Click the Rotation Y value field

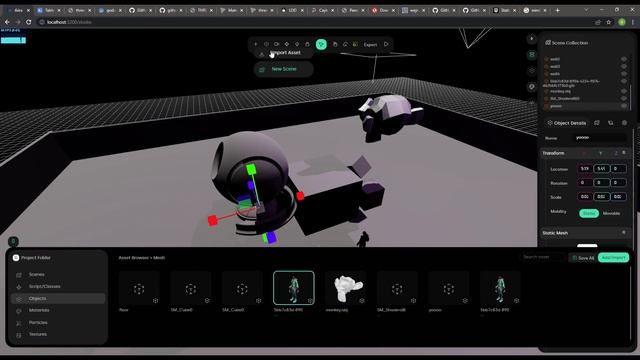601,182
